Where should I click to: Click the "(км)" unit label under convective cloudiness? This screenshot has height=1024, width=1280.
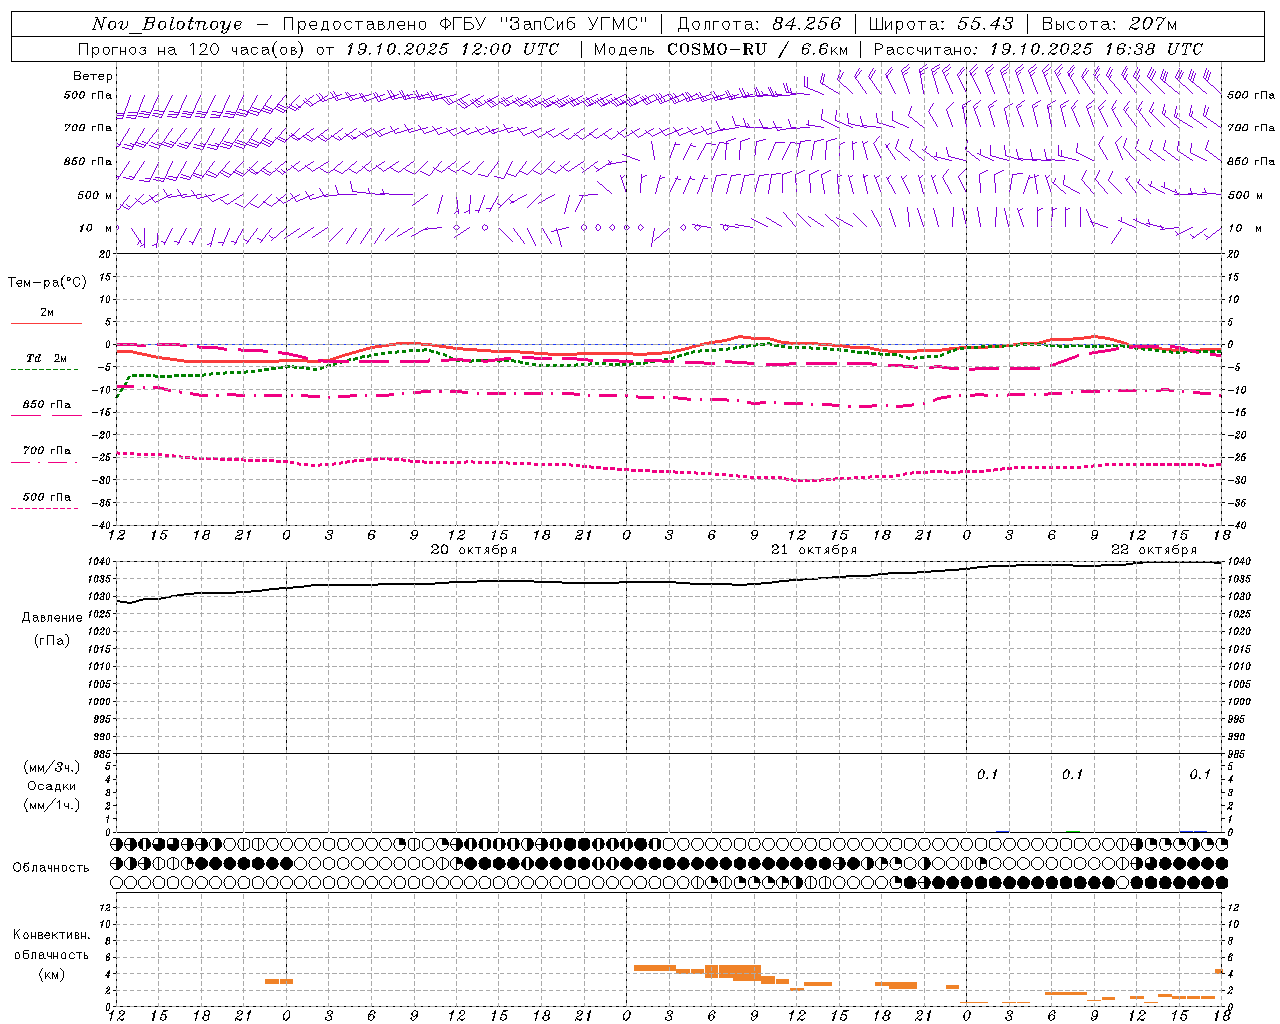click(x=52, y=974)
